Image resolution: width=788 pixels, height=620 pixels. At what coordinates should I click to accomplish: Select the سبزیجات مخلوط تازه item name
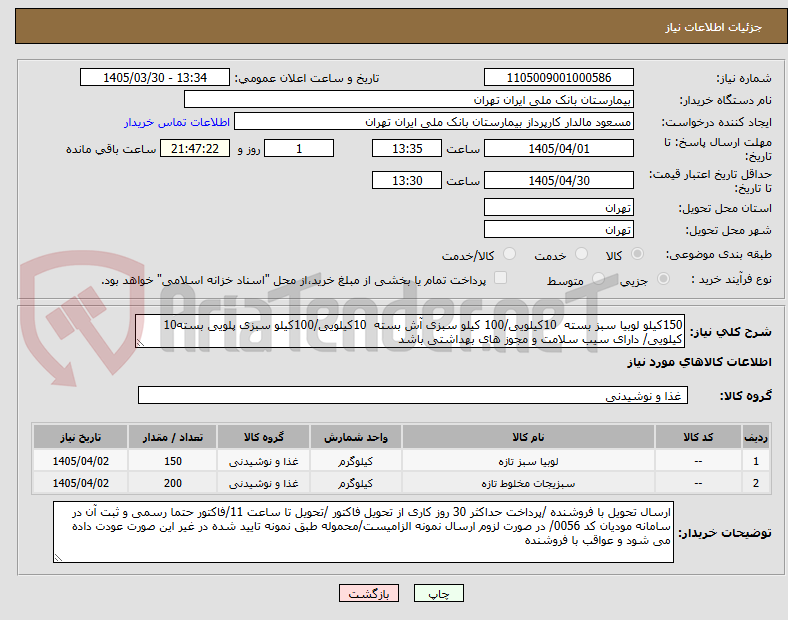pyautogui.click(x=528, y=483)
